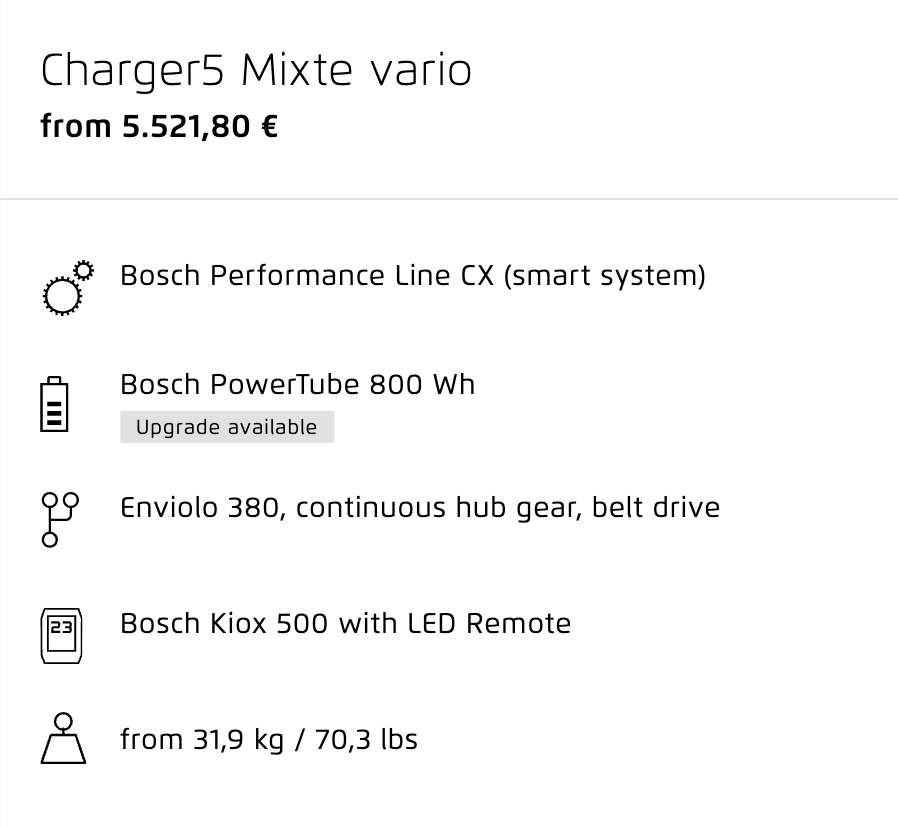Click the motor gear icon

click(68, 288)
